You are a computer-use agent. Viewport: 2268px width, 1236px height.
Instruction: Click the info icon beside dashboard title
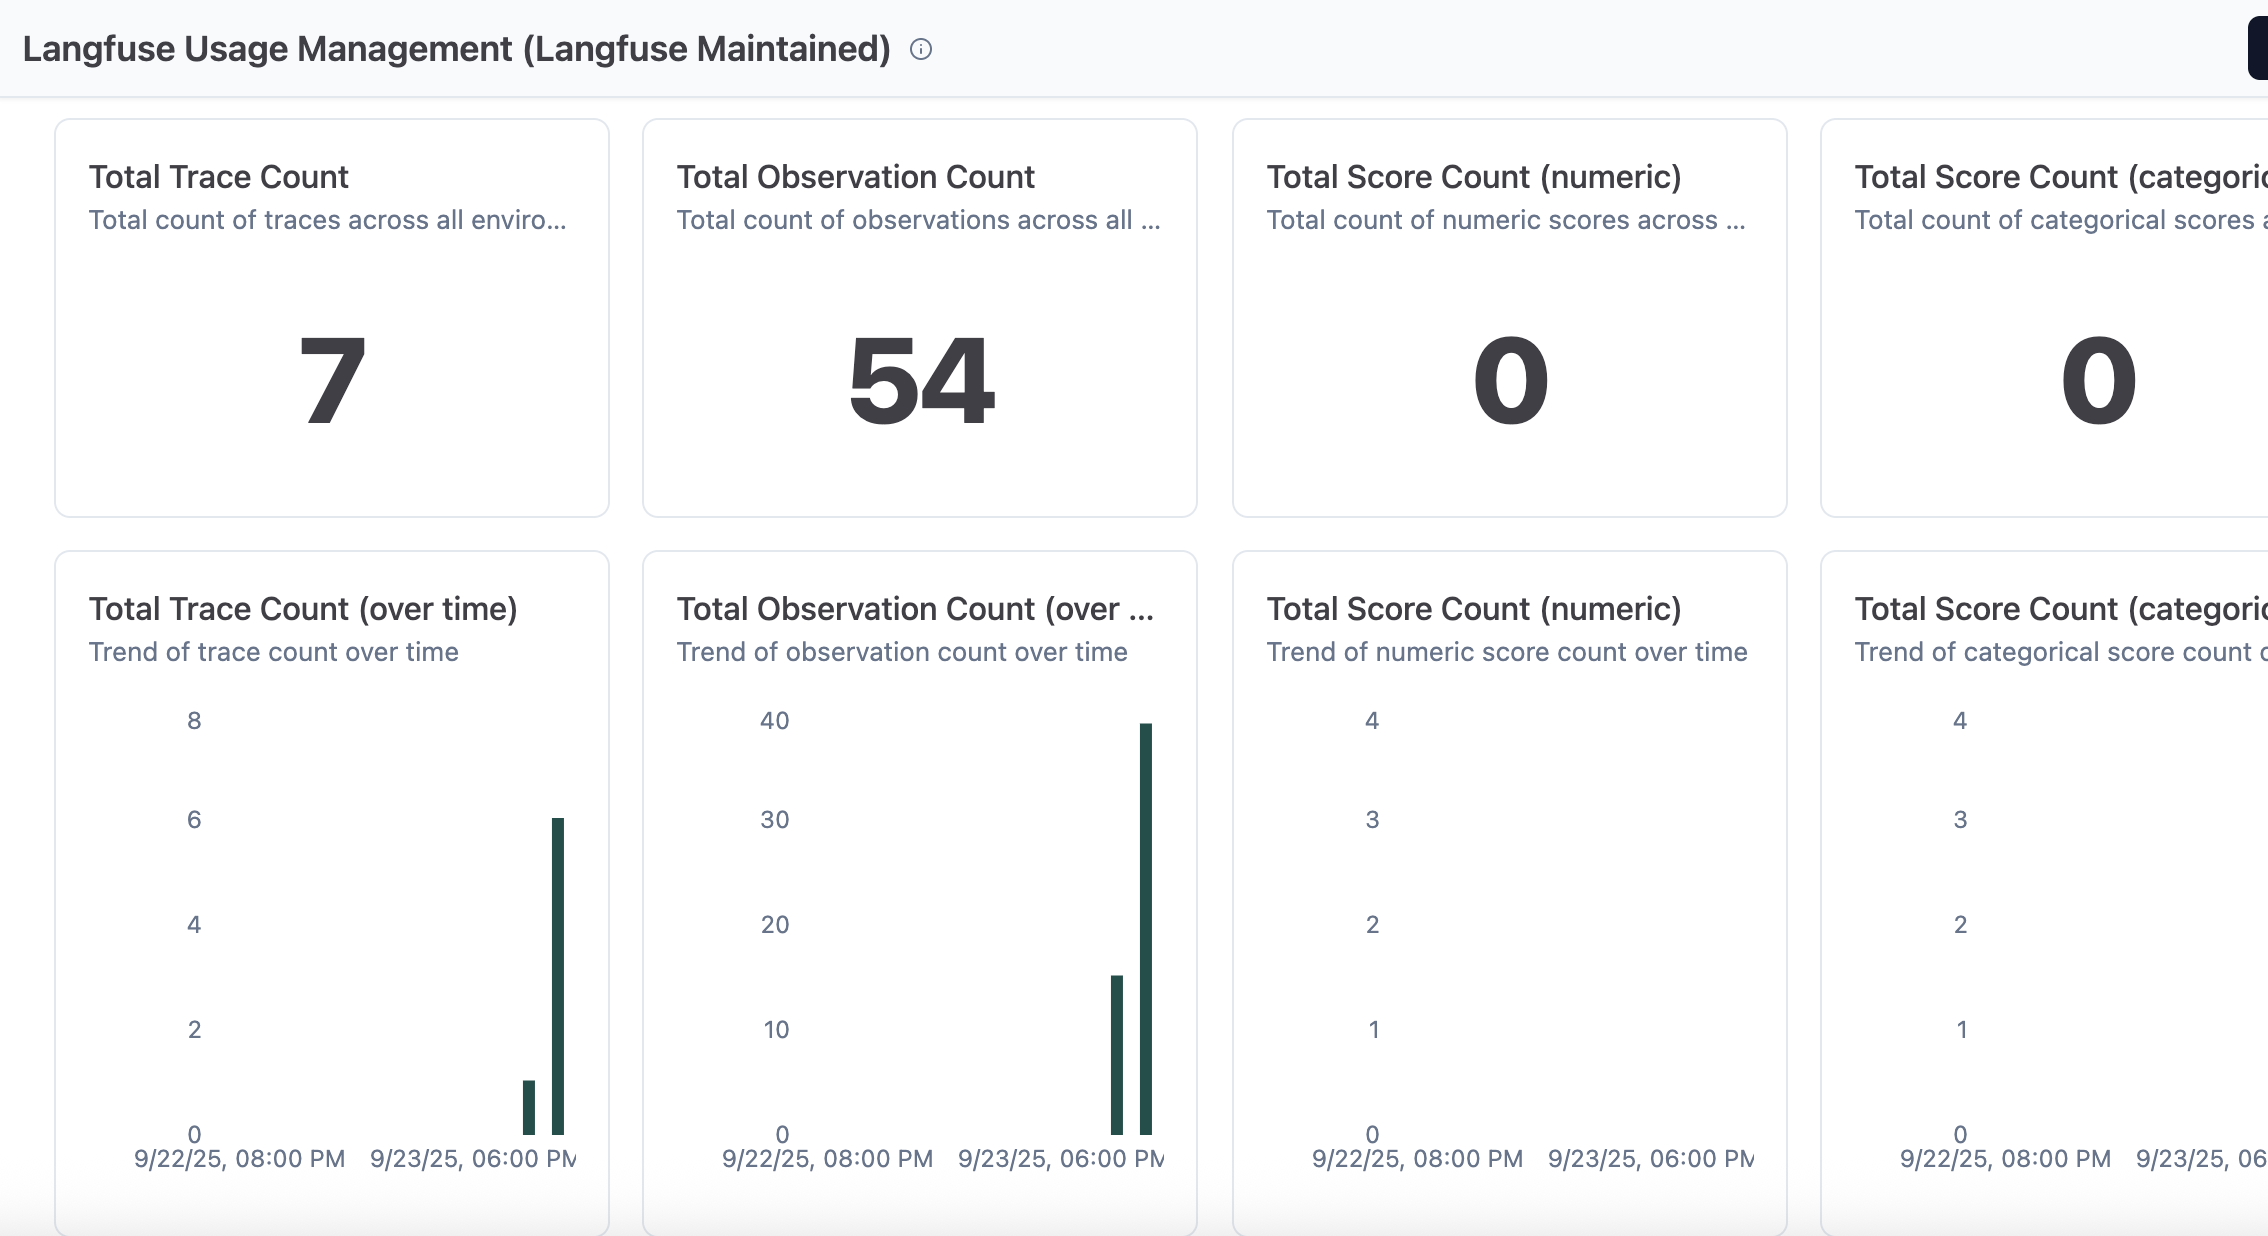point(921,49)
